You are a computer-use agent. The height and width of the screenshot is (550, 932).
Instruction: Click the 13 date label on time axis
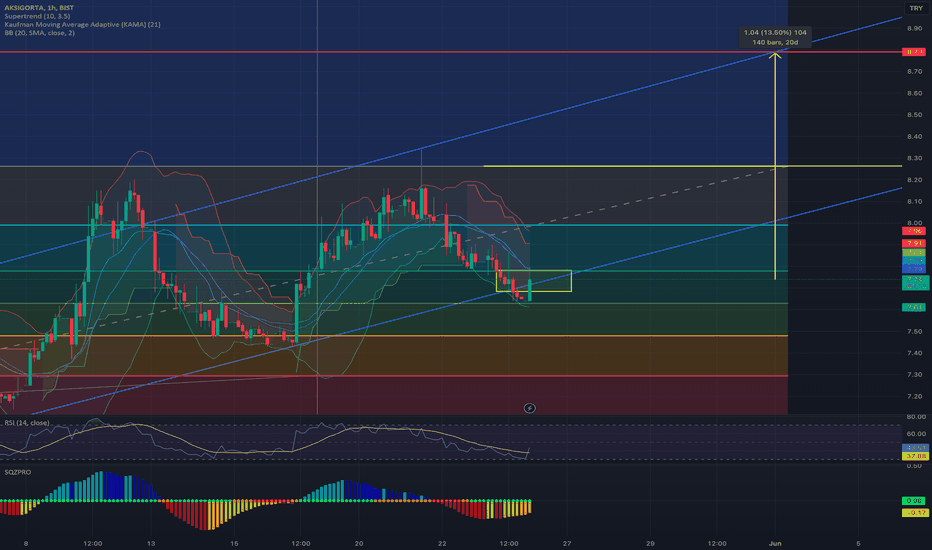tap(151, 543)
